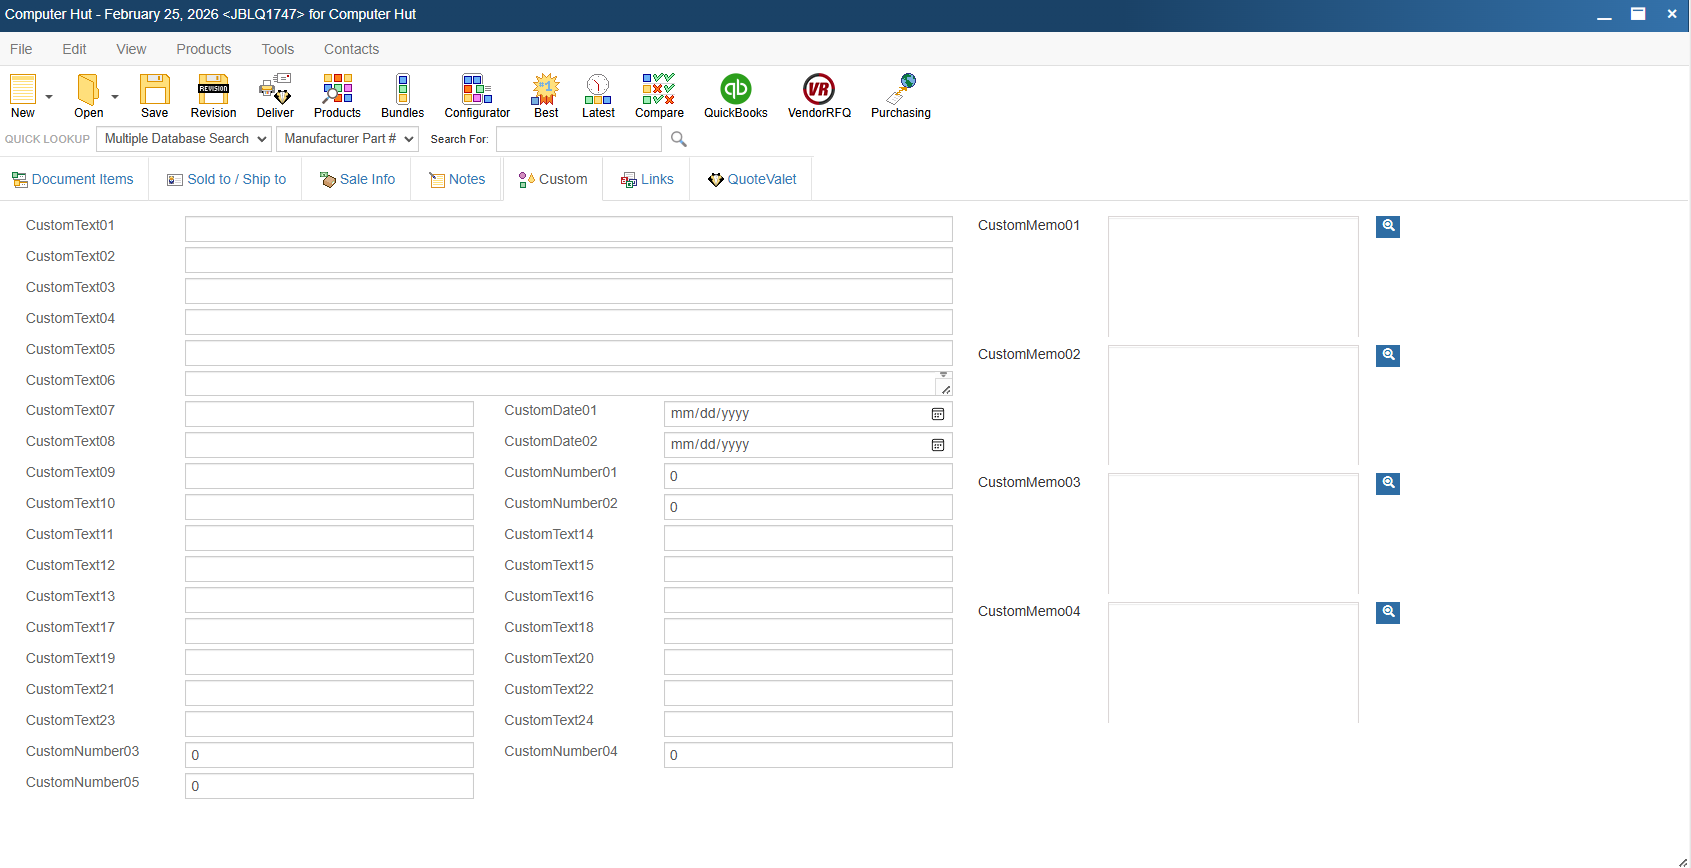This screenshot has width=1691, height=868.
Task: Open Purchasing from the toolbar
Action: (901, 90)
